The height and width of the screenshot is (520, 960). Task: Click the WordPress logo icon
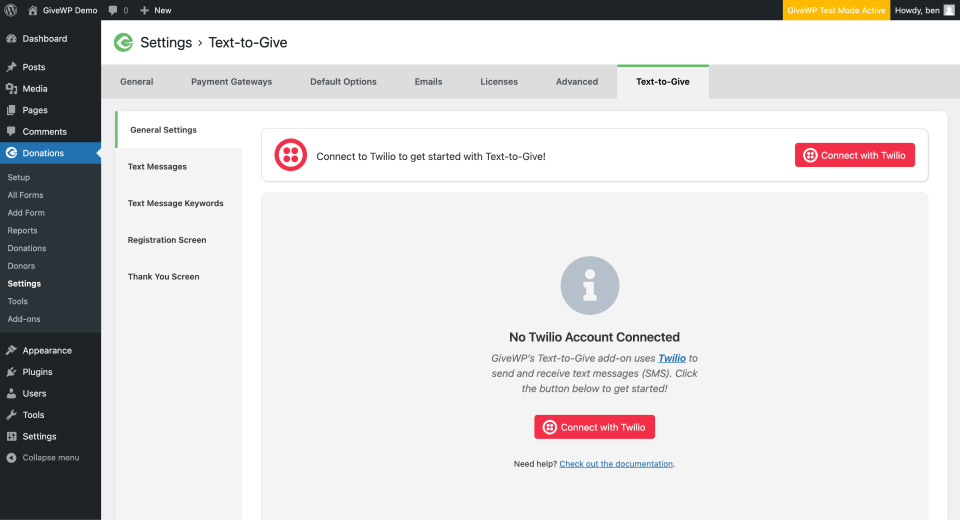[10, 10]
